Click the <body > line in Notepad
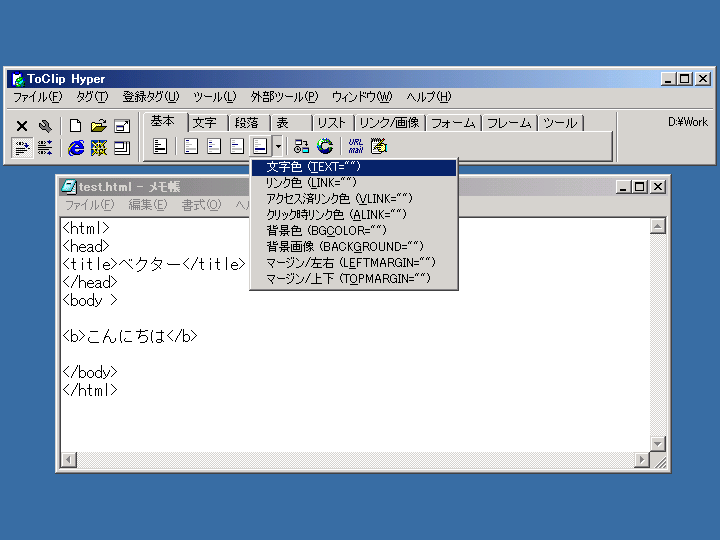The height and width of the screenshot is (540, 720). 90,300
